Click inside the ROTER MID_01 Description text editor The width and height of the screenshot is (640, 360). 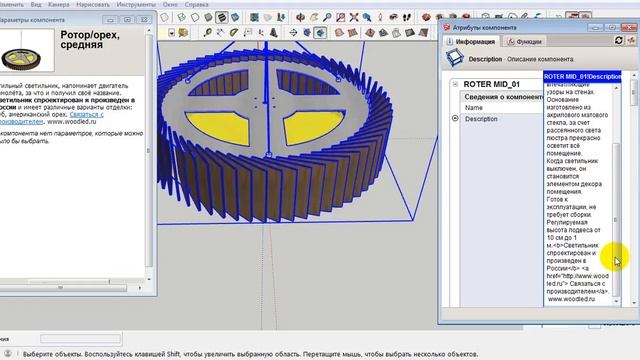pos(577,192)
